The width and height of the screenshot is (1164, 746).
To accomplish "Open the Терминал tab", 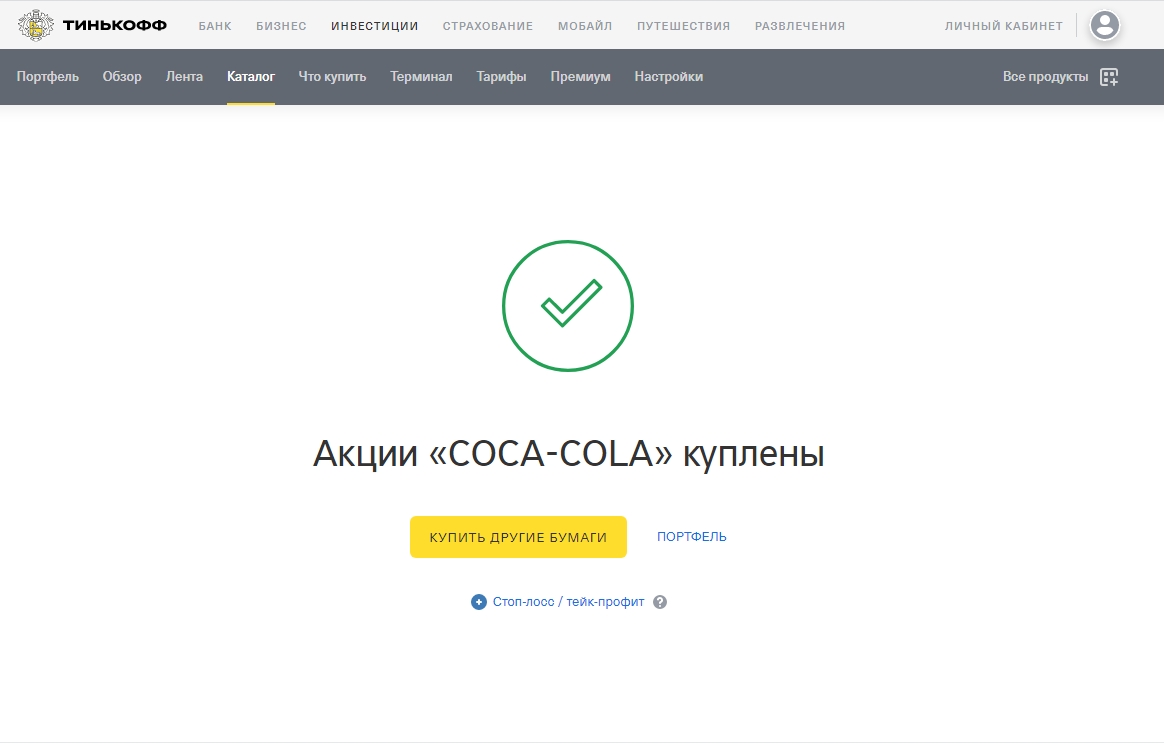I will [421, 76].
